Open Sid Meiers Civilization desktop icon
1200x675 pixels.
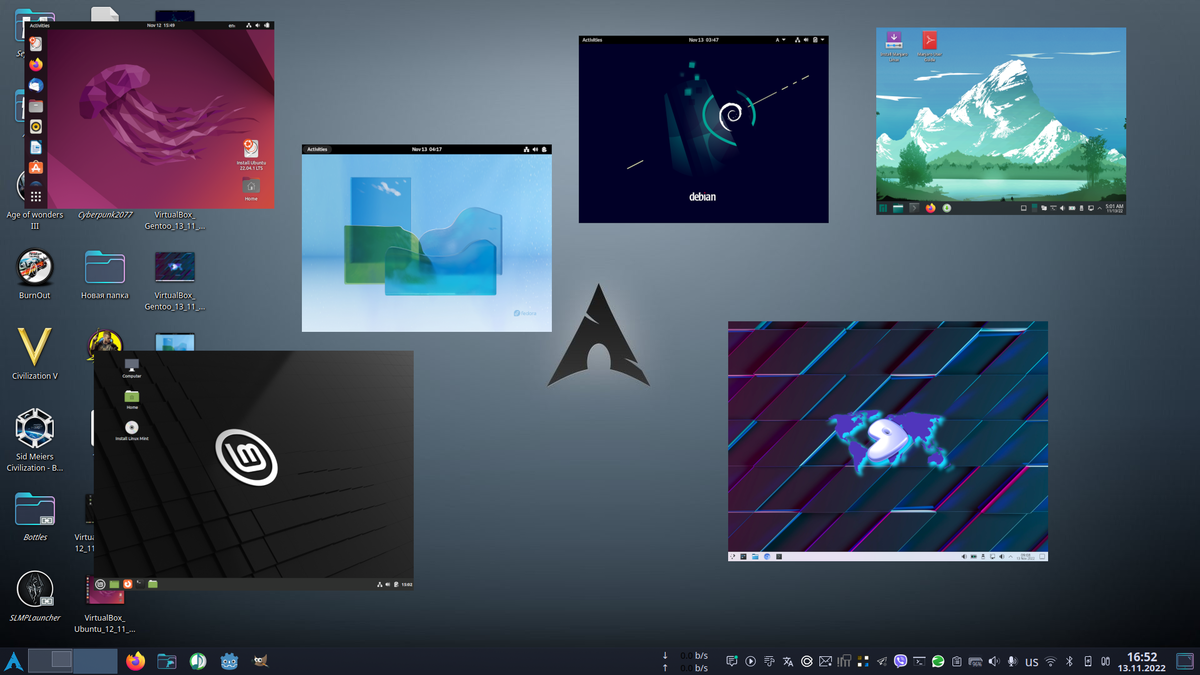coord(35,440)
